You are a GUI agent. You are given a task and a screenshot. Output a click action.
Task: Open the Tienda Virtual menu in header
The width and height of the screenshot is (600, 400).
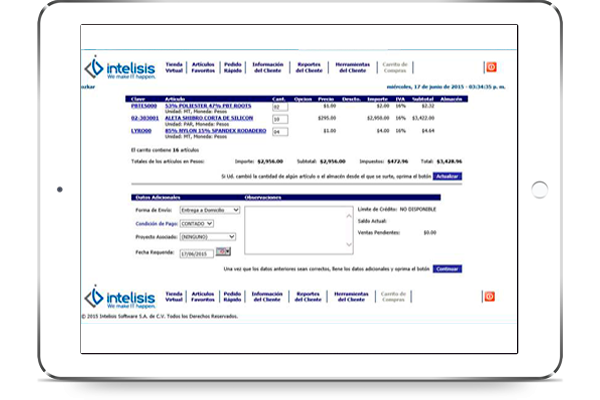tap(174, 68)
